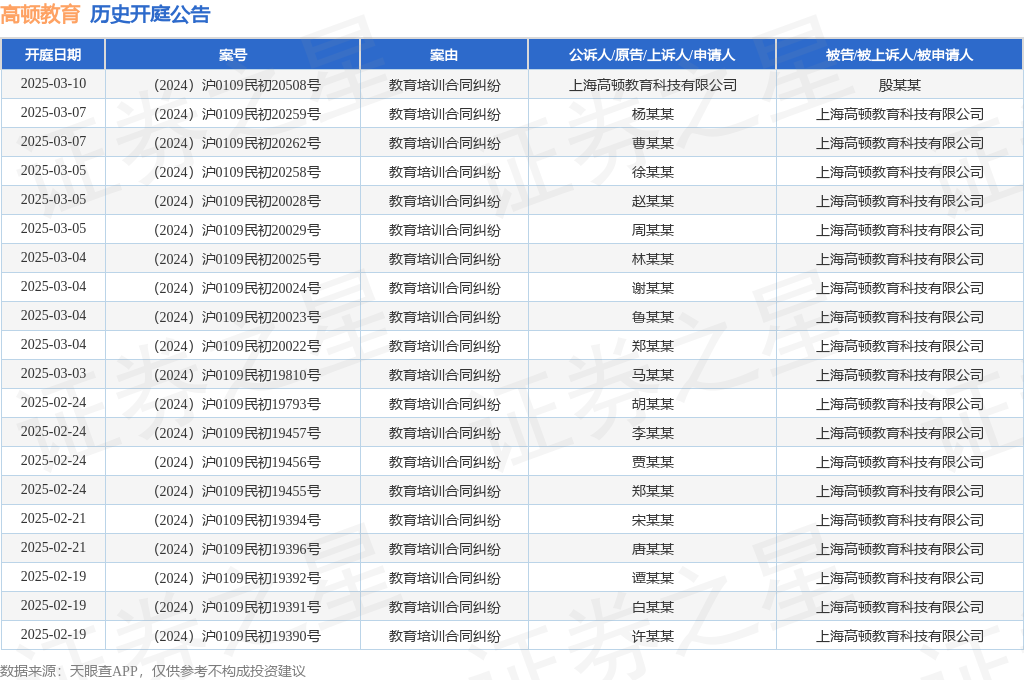Select case number 沪0109民初20028号

[x=261, y=201]
